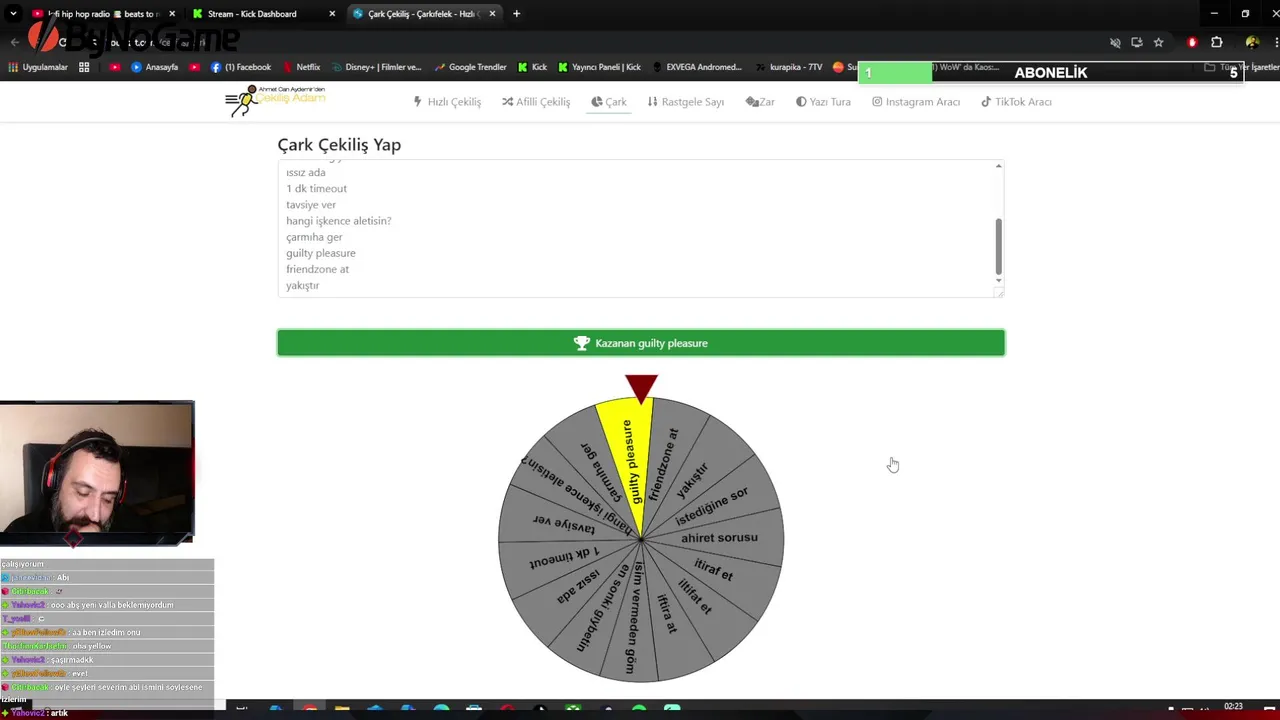Open the Afilli Çekiliş menu item
Viewport: 1280px width, 720px height.
pos(536,102)
